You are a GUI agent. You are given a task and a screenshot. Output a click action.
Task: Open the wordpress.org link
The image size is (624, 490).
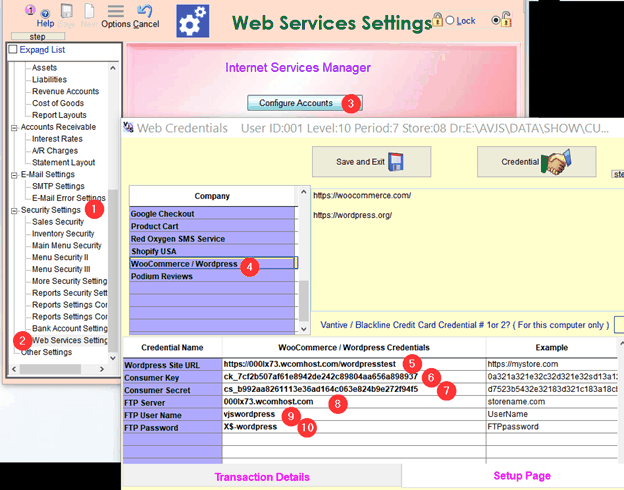click(352, 215)
